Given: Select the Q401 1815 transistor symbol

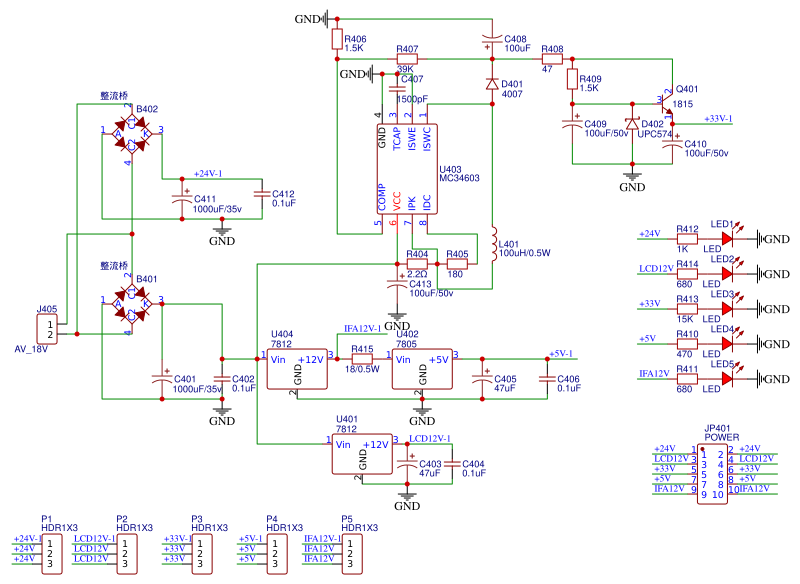Looking at the screenshot, I should tap(667, 105).
